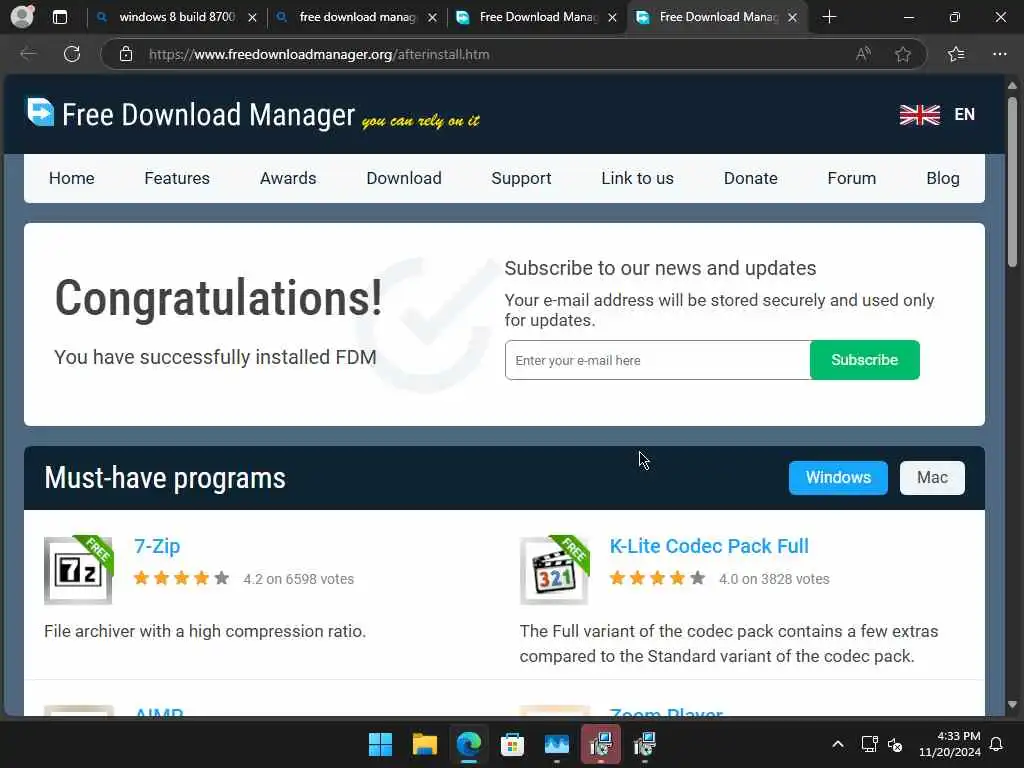This screenshot has height=768, width=1024.
Task: Open the Windows Start menu
Action: pyautogui.click(x=380, y=744)
